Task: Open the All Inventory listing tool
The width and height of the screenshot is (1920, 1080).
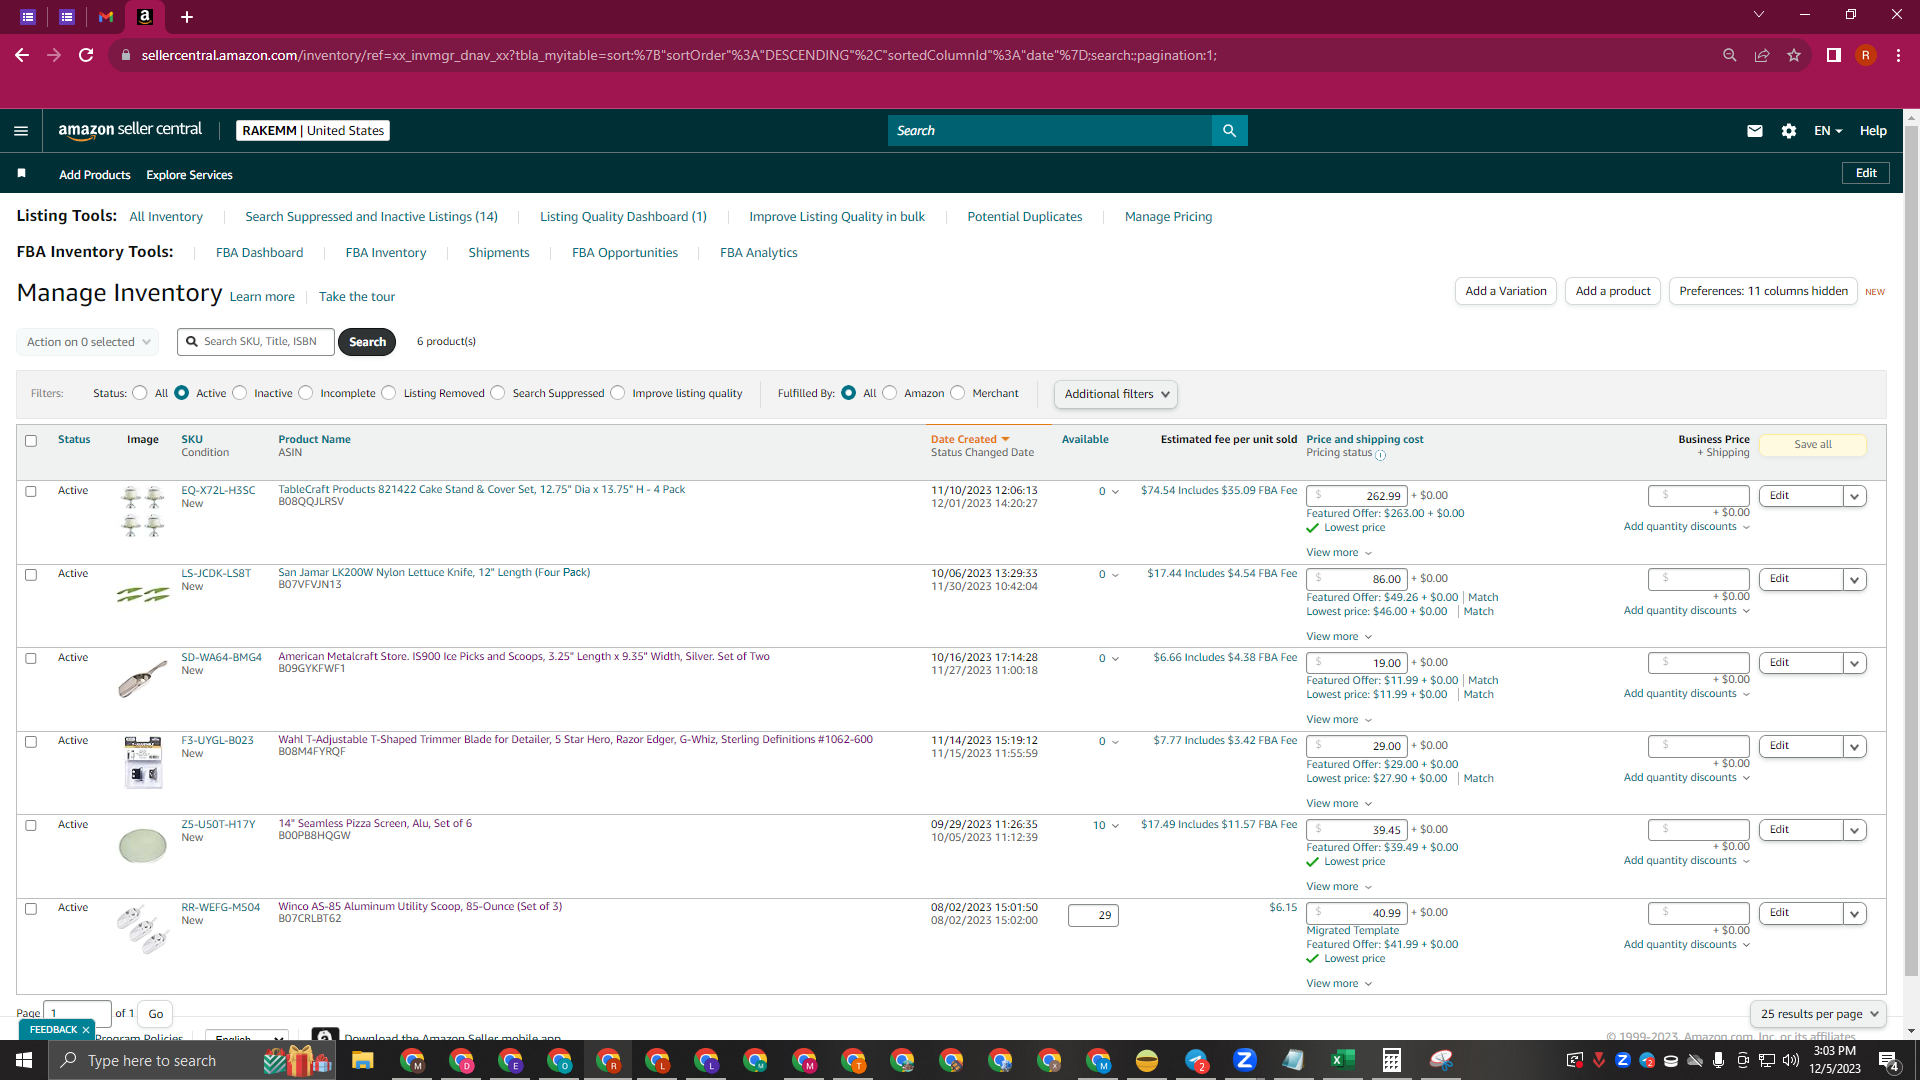Action: (x=166, y=217)
